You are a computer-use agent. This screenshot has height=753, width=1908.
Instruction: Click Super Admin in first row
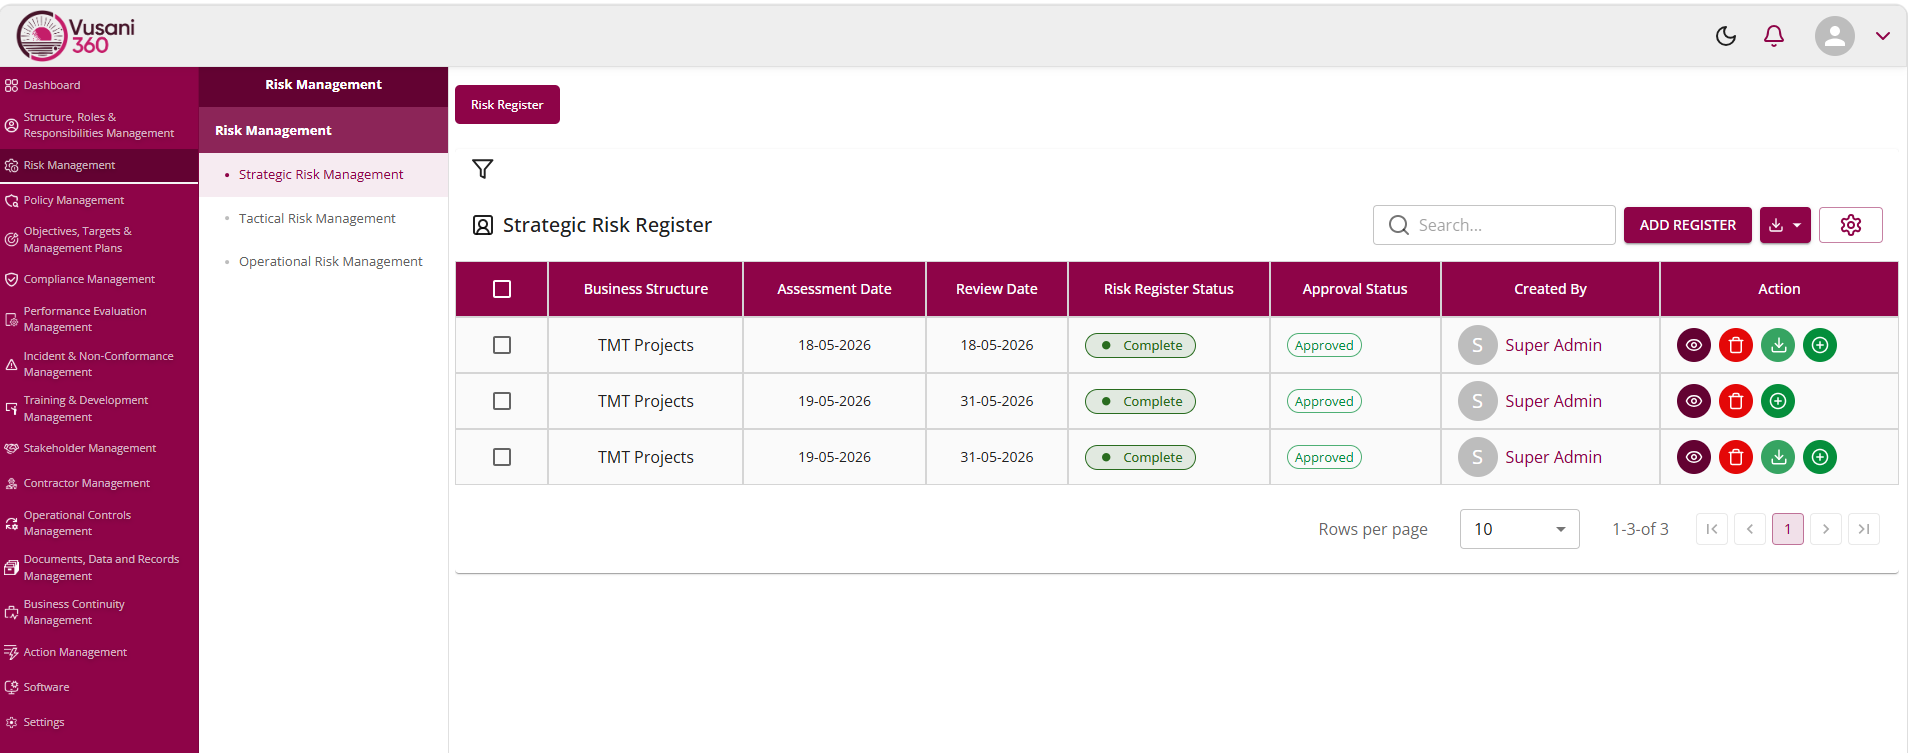[x=1553, y=345]
